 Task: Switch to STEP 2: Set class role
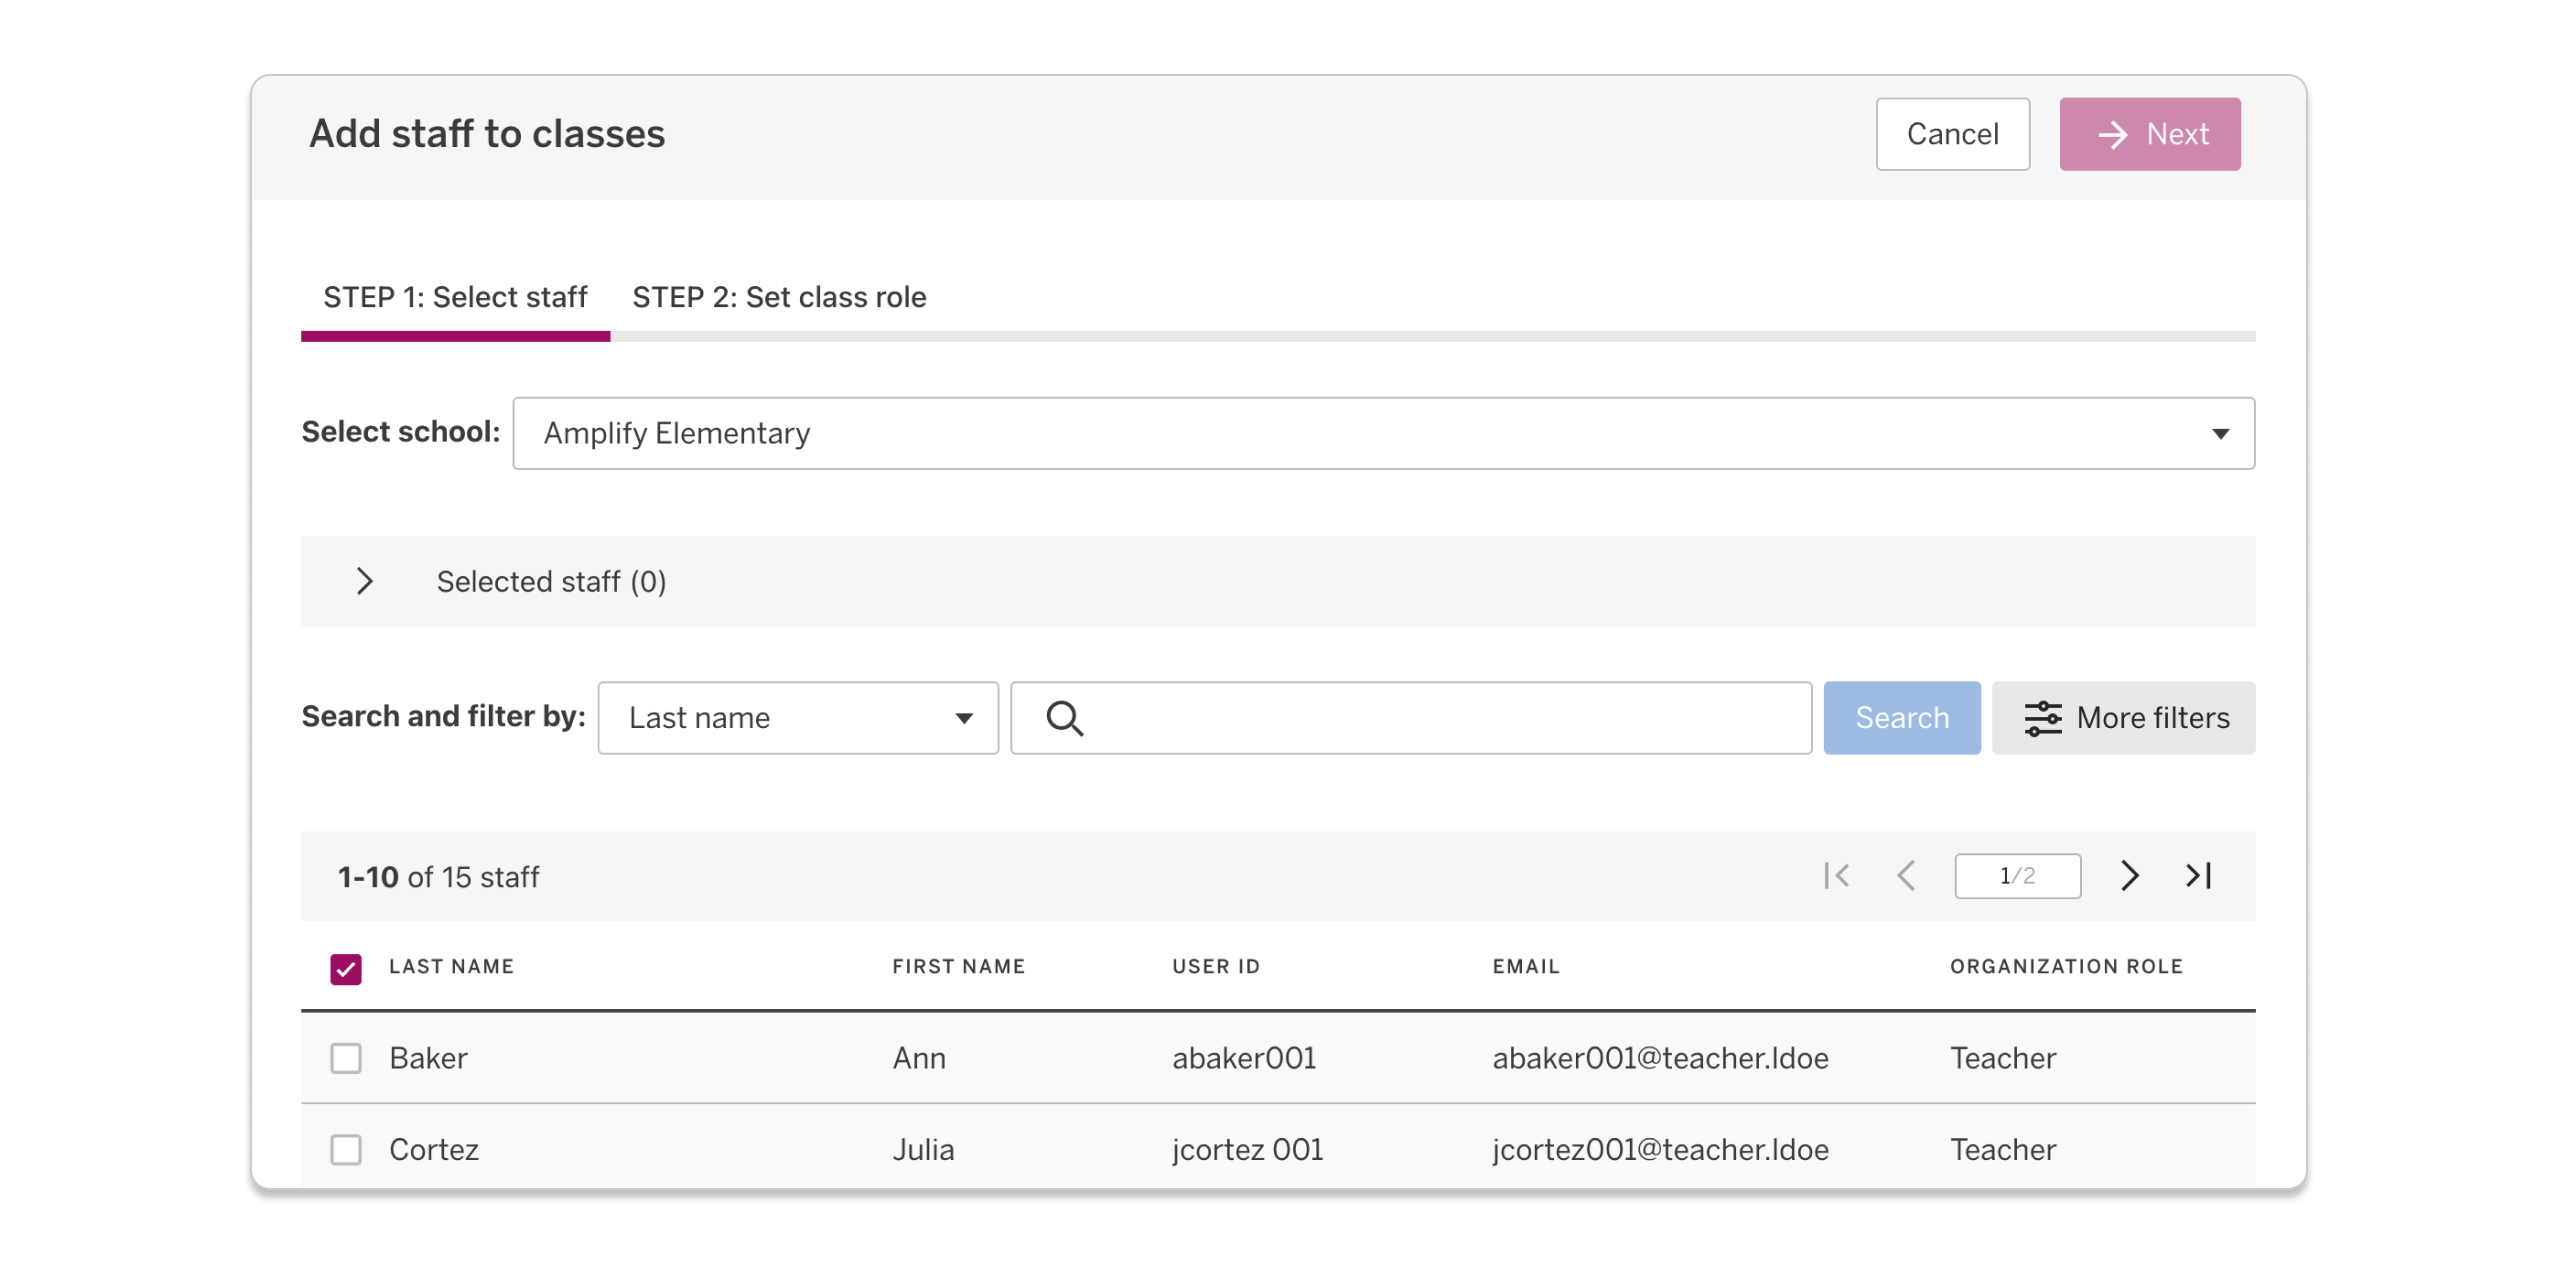[779, 297]
